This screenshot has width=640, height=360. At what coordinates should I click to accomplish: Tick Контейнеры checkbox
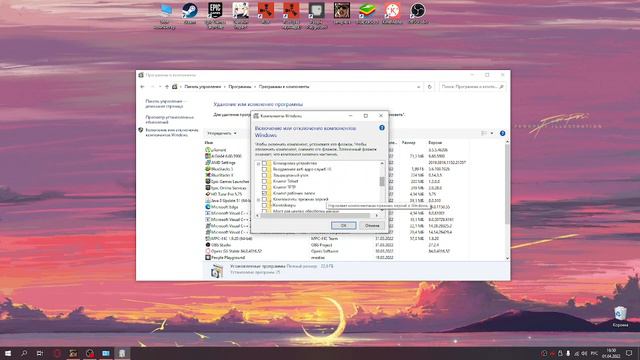264,205
